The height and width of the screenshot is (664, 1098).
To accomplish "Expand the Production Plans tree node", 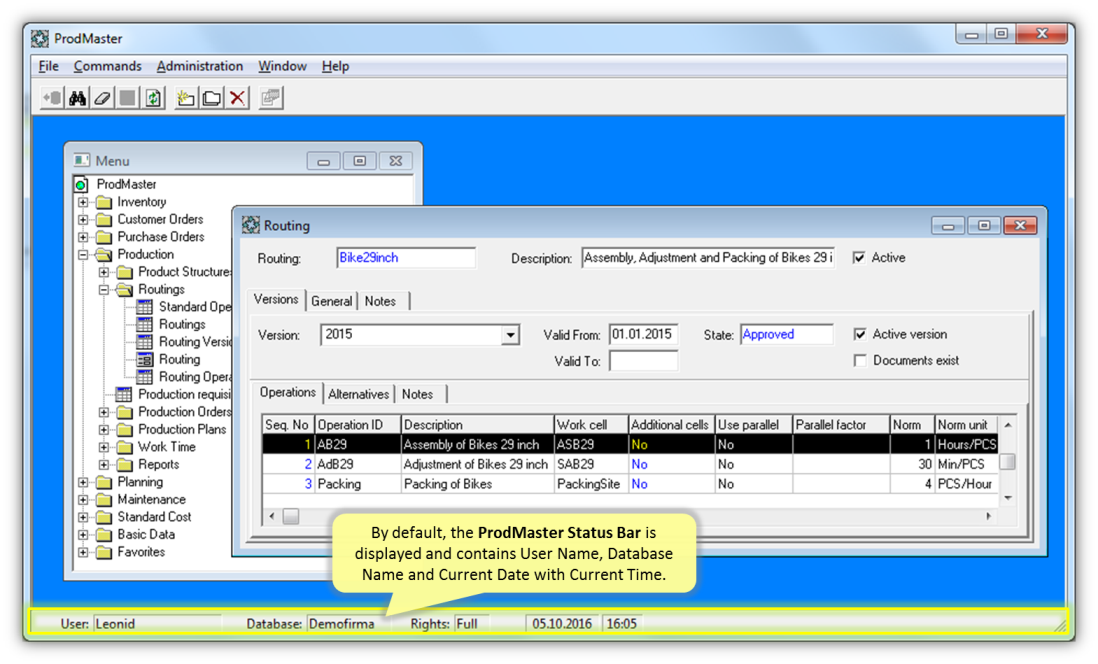I will [104, 429].
